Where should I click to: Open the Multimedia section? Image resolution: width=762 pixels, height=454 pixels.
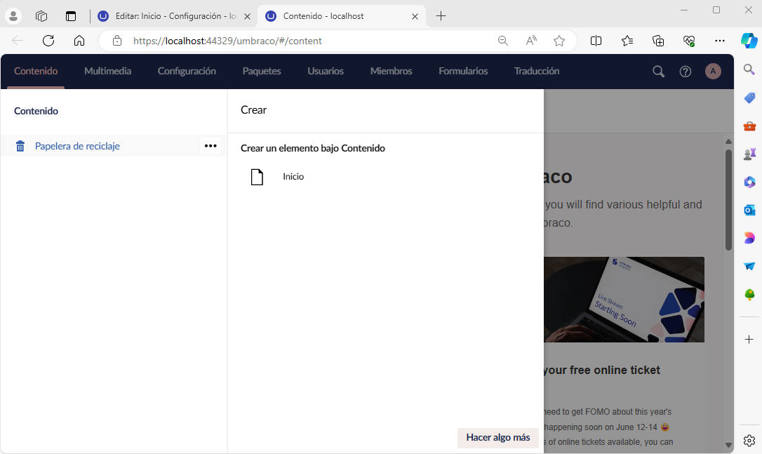pos(107,71)
